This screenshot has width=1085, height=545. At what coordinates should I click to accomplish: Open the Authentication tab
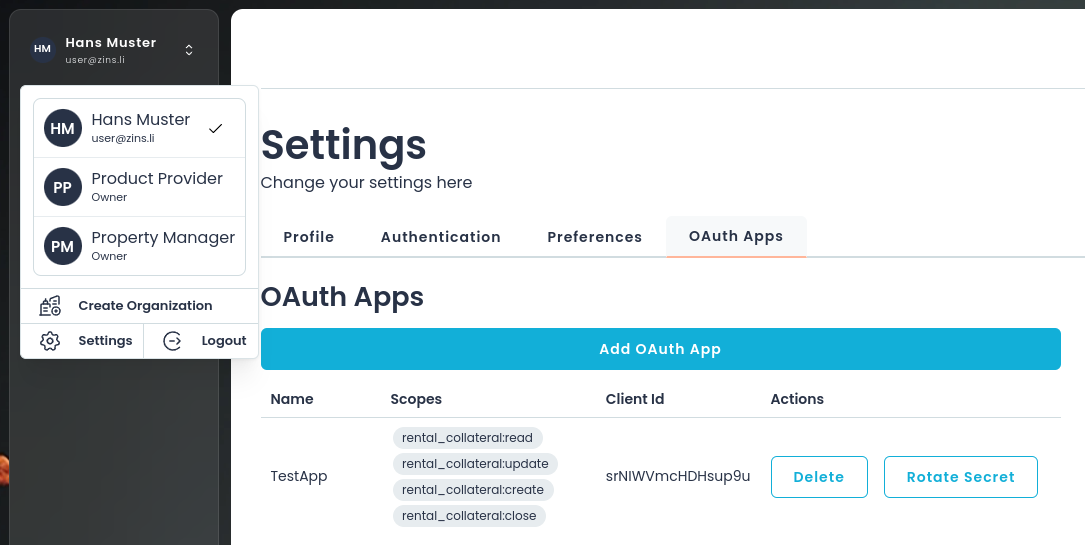click(x=441, y=237)
